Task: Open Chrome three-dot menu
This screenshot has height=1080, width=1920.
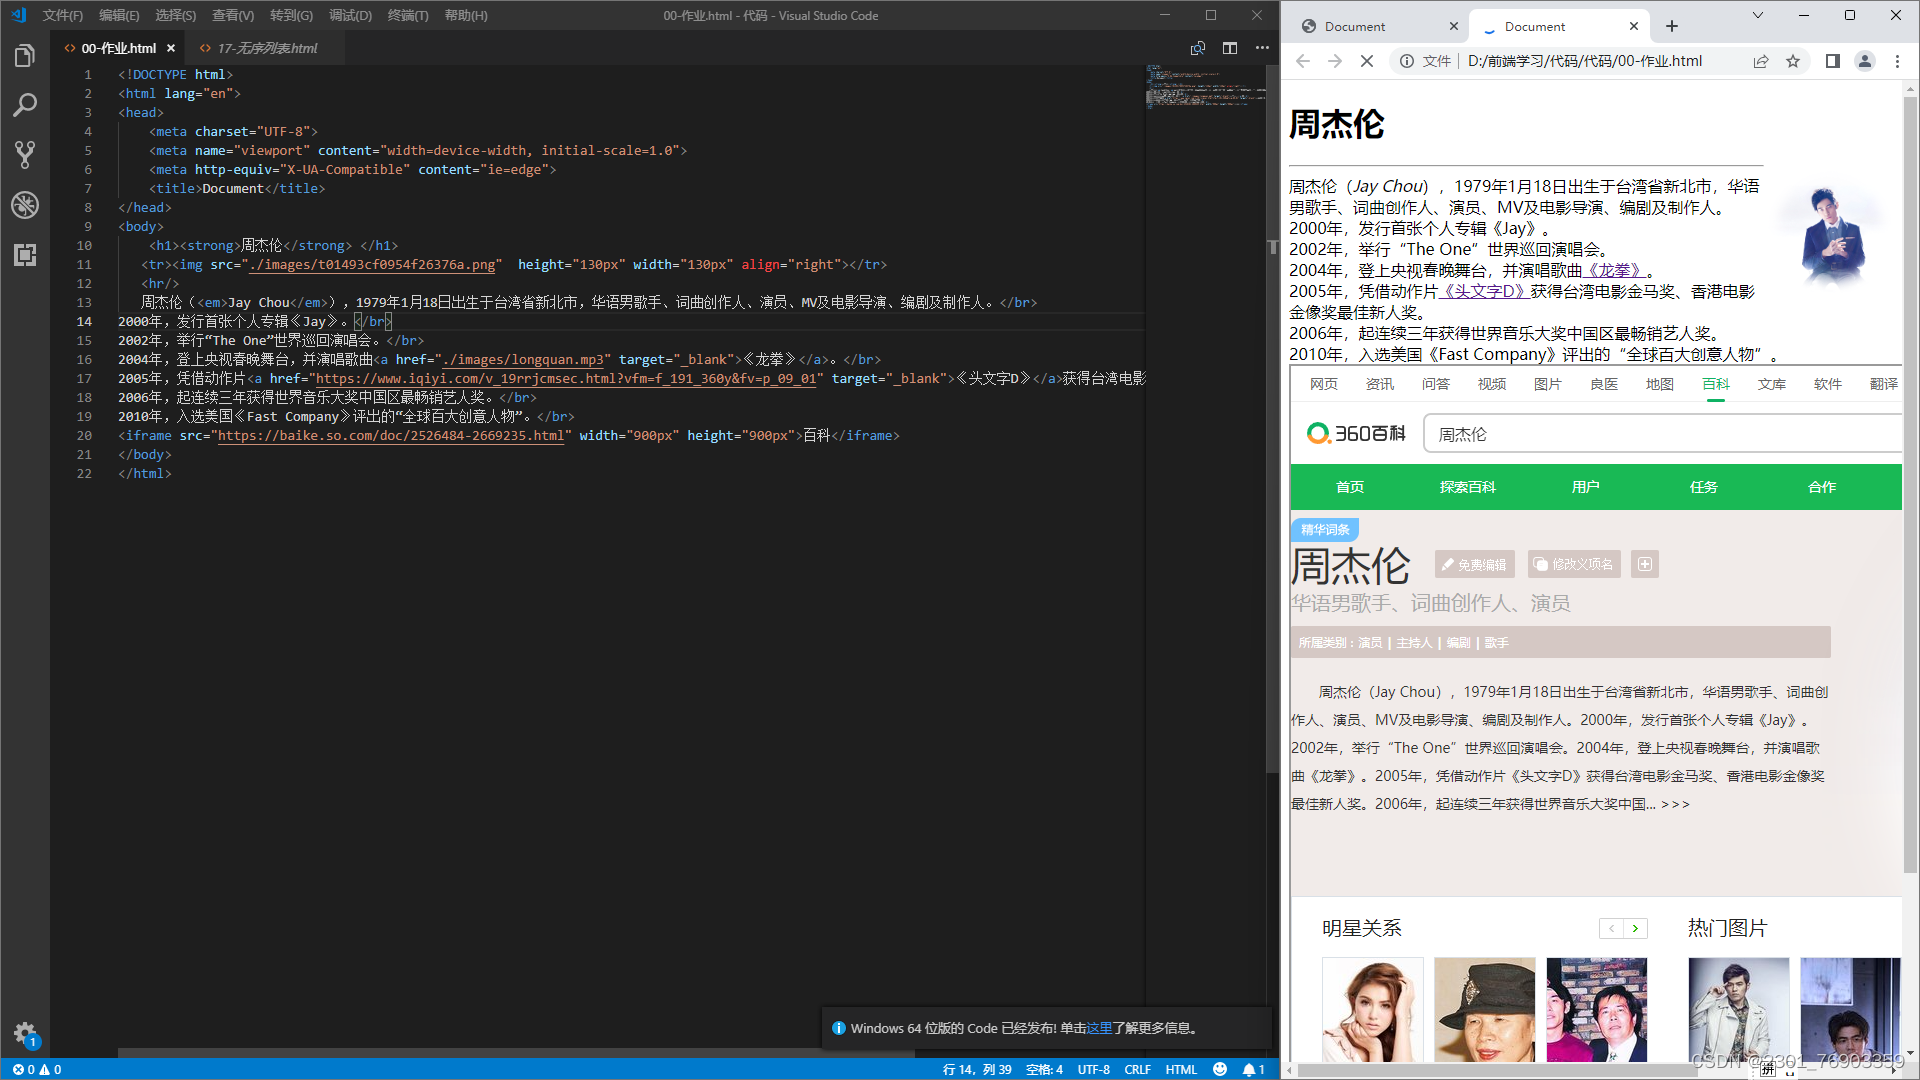Action: click(1897, 61)
